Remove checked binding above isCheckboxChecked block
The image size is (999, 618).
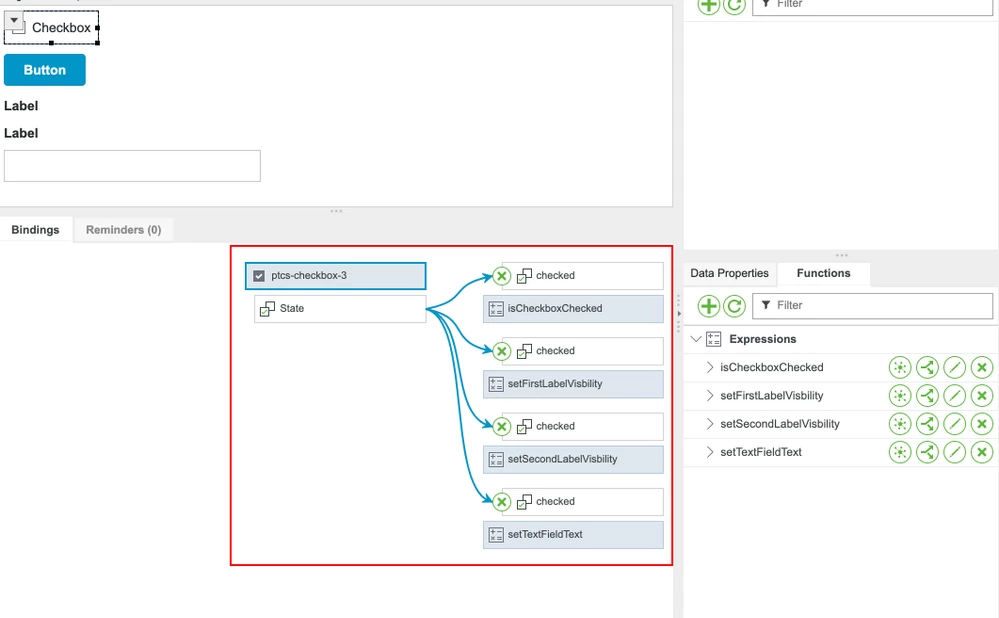(x=501, y=276)
